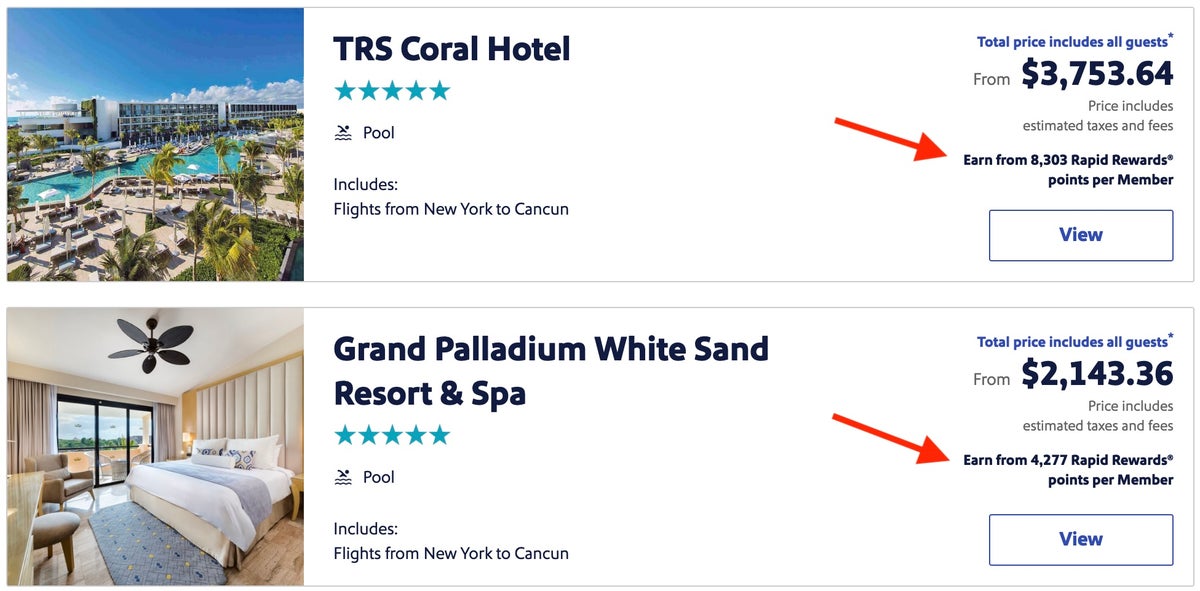The height and width of the screenshot is (591, 1200).
Task: Click 'Earn from 8,303 Rapid Rewards points' text
Action: 1069,170
